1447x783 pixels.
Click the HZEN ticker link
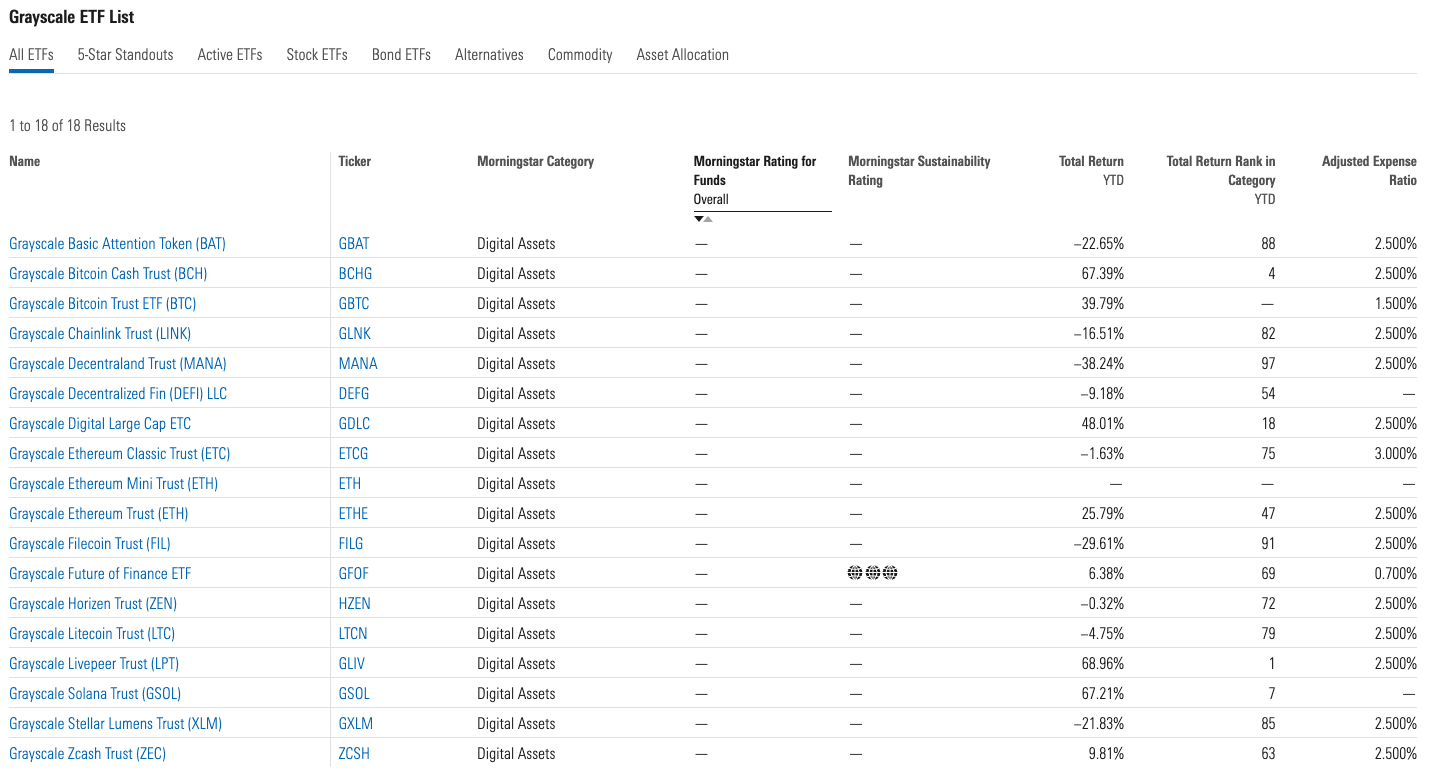pos(356,604)
